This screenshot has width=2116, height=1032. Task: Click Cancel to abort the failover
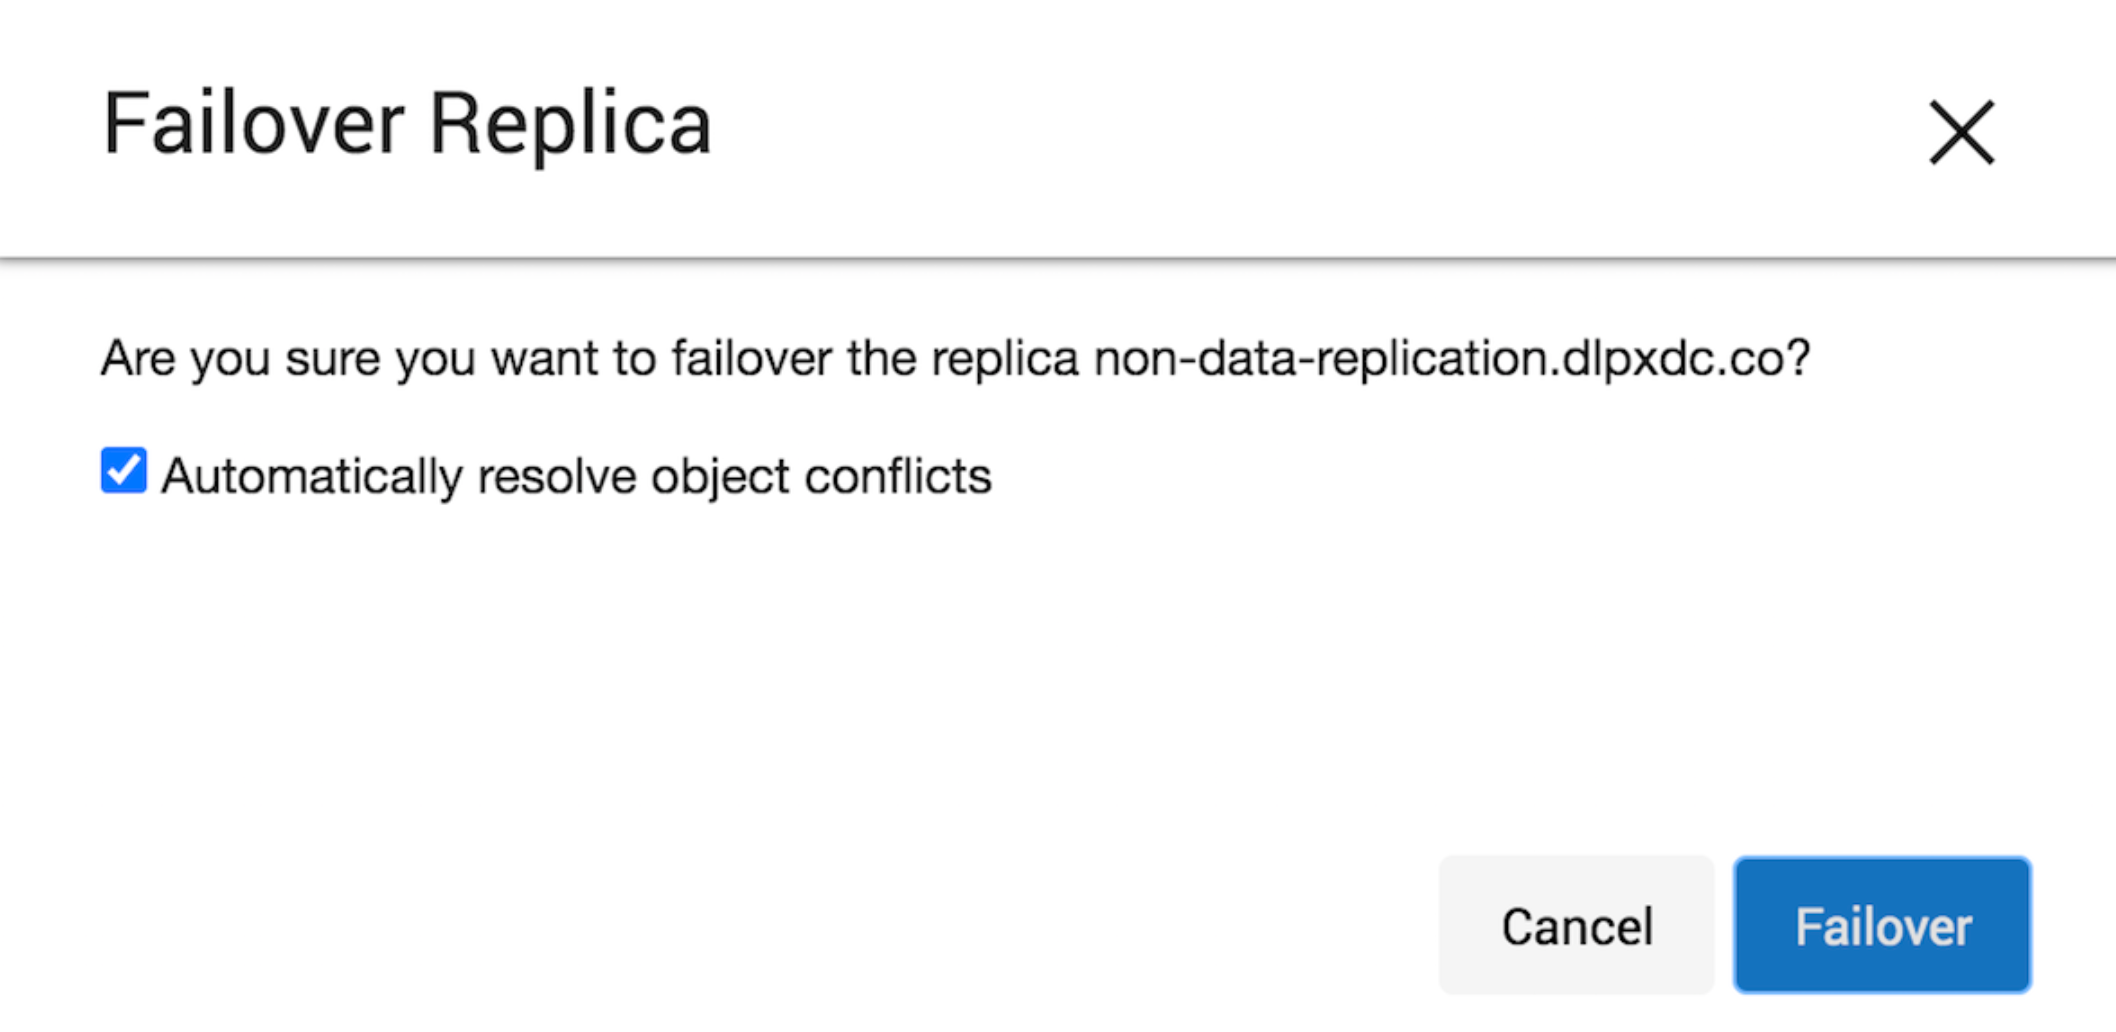tap(1575, 926)
